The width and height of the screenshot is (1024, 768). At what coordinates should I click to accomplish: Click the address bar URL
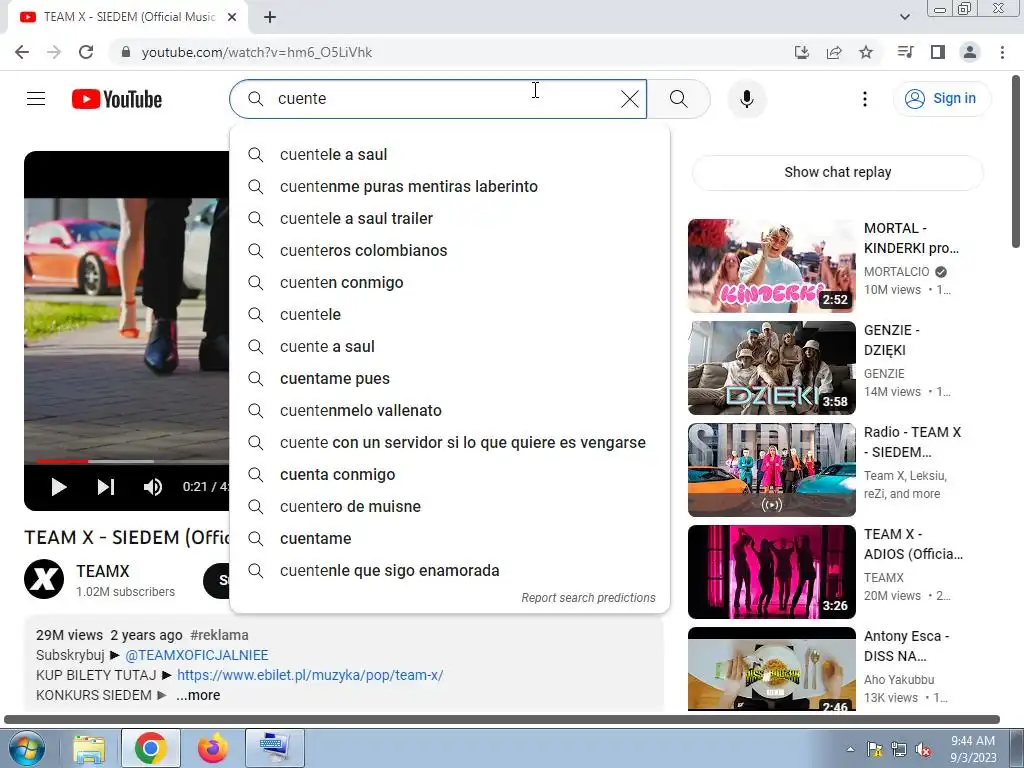click(x=257, y=52)
